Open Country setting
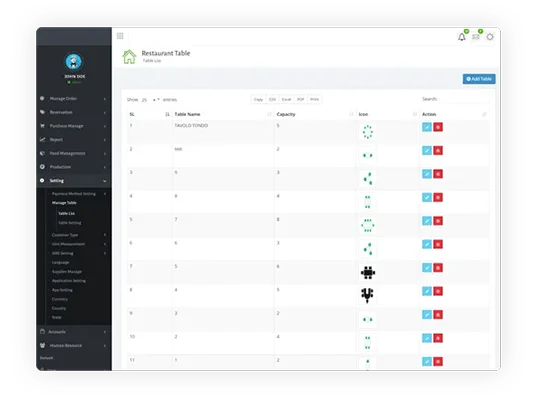555x397 pixels. click(x=59, y=309)
